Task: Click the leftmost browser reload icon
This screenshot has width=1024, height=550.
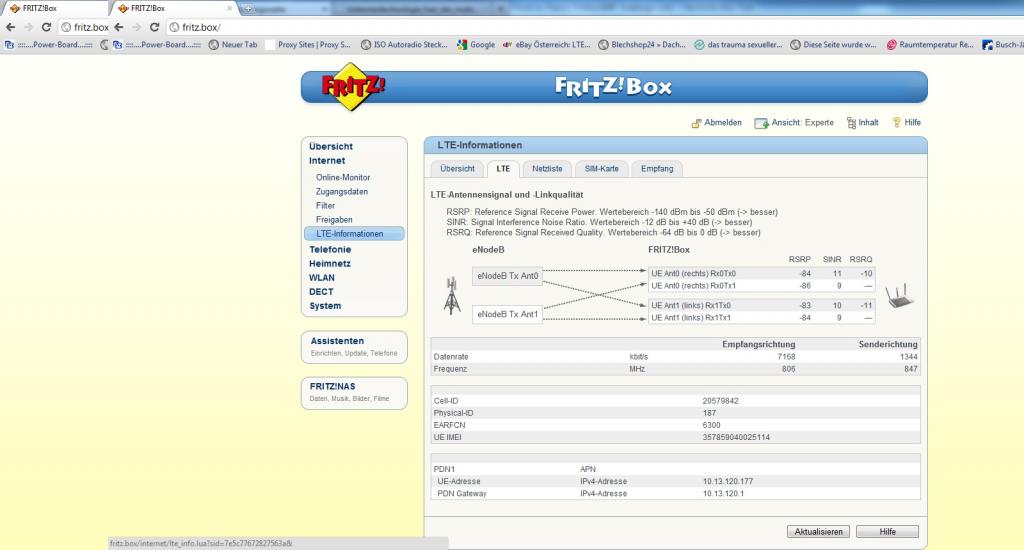Action: [46, 27]
